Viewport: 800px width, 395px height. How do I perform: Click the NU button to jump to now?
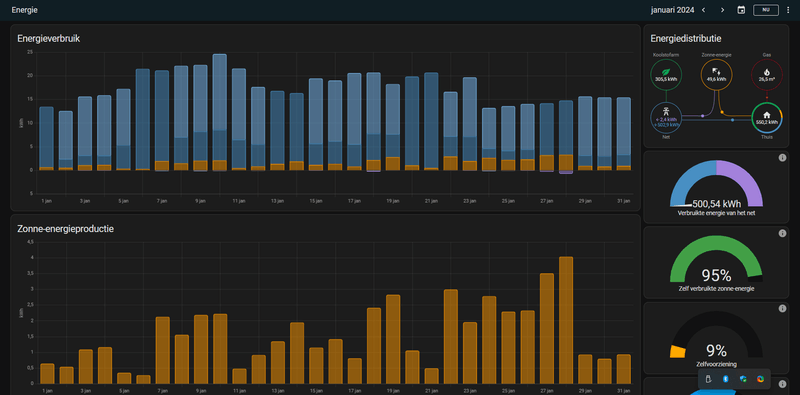(766, 10)
